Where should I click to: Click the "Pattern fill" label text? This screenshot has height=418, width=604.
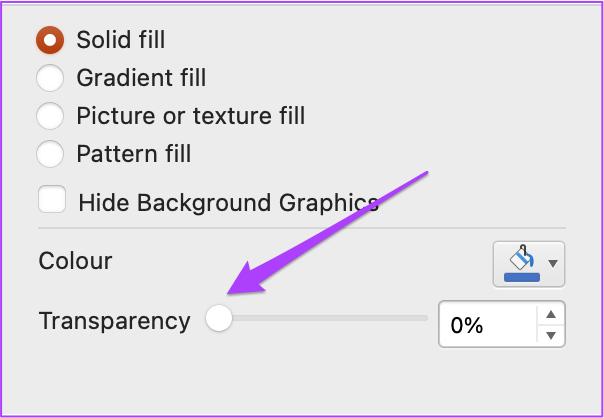point(133,154)
